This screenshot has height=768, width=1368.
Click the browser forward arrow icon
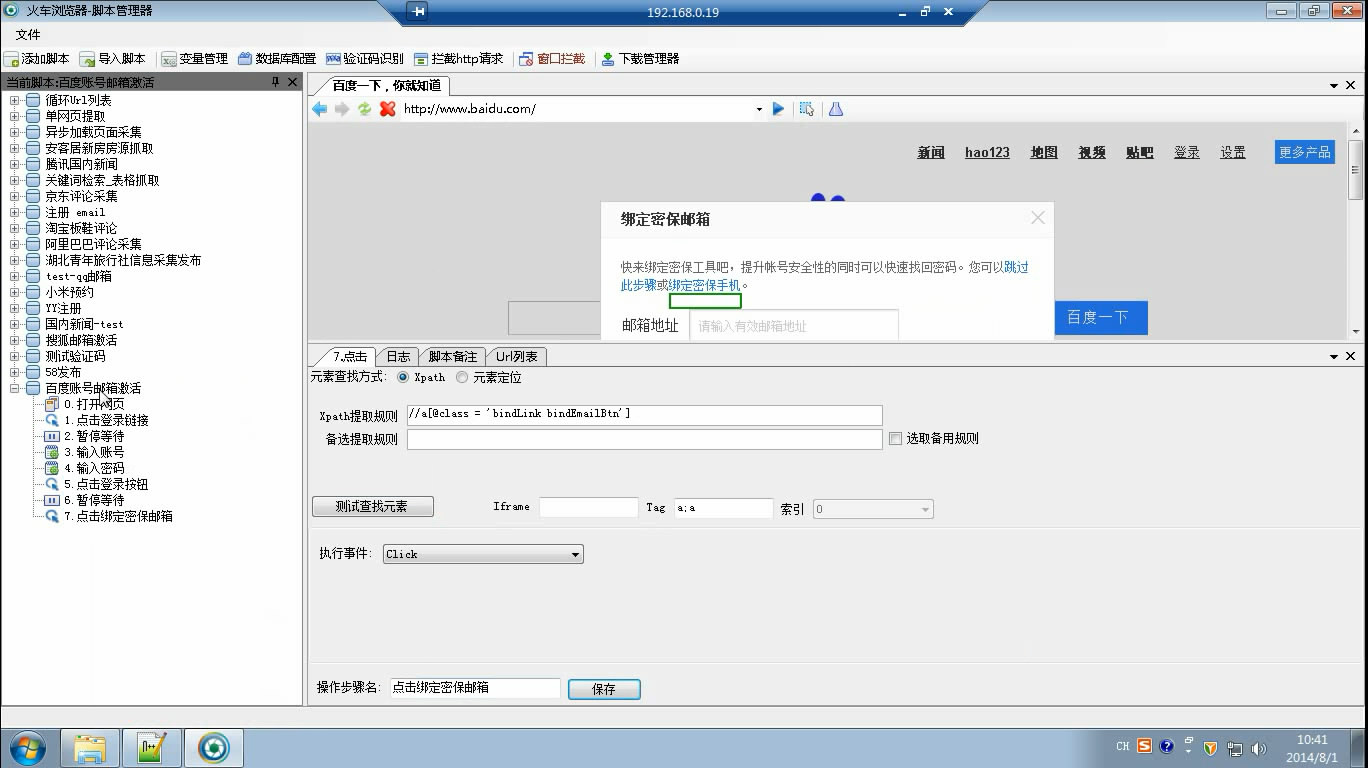point(342,109)
